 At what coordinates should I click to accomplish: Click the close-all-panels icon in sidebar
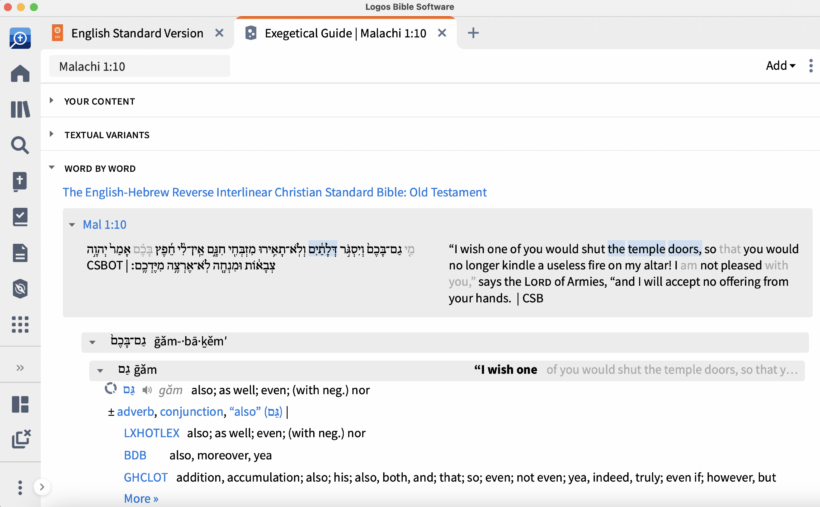21,439
